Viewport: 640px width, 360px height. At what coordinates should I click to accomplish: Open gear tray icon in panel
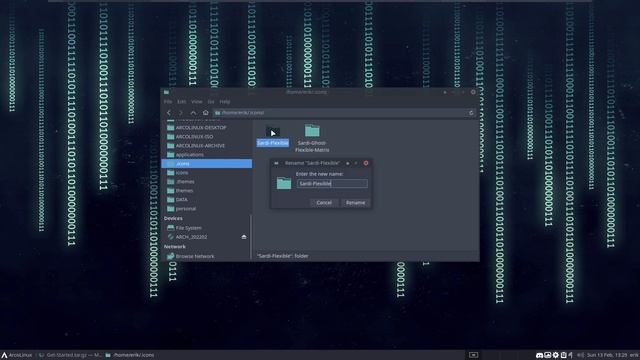click(555, 355)
